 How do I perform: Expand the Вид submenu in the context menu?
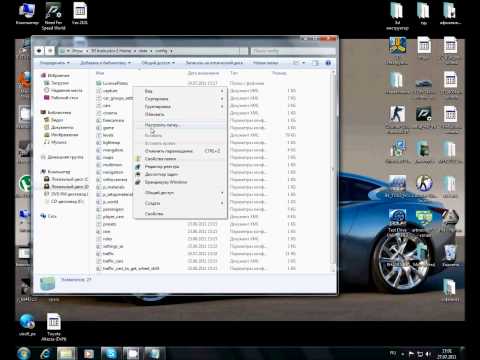[180, 91]
